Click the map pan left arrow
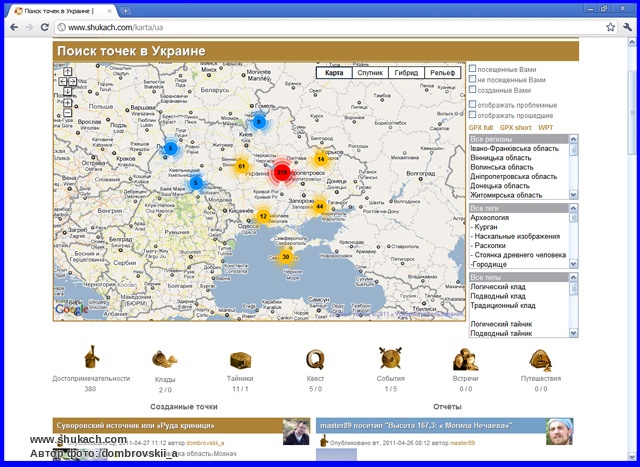The width and height of the screenshot is (640, 467). pyautogui.click(x=62, y=82)
